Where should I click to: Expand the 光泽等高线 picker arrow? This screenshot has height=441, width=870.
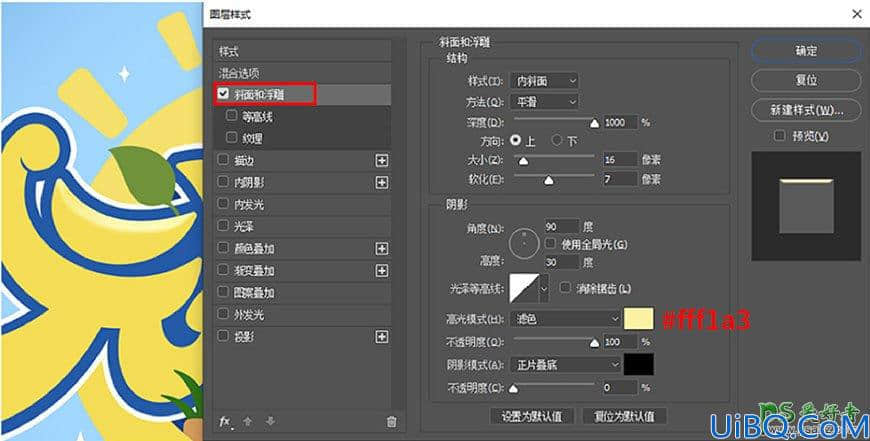pyautogui.click(x=544, y=288)
